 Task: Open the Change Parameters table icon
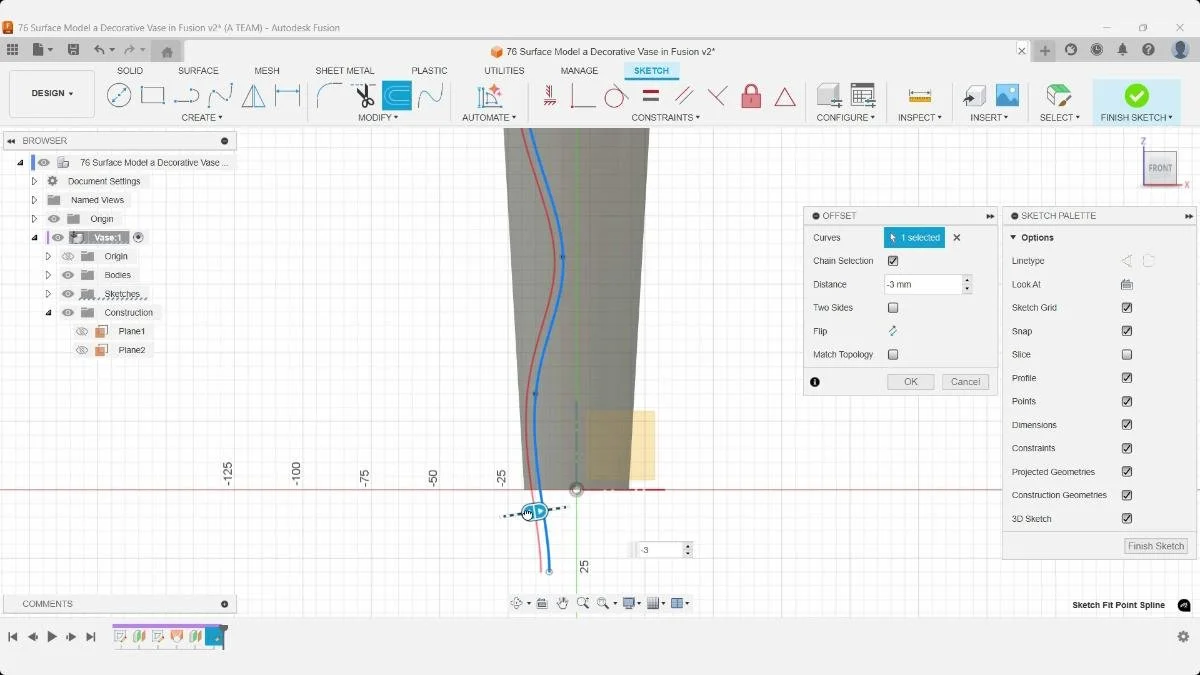point(862,96)
